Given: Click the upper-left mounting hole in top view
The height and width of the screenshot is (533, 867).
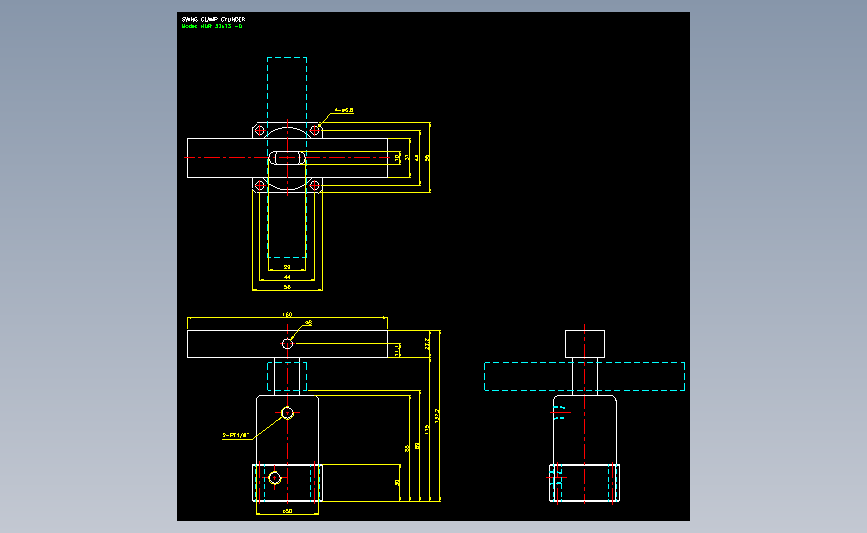Looking at the screenshot, I should [x=260, y=130].
